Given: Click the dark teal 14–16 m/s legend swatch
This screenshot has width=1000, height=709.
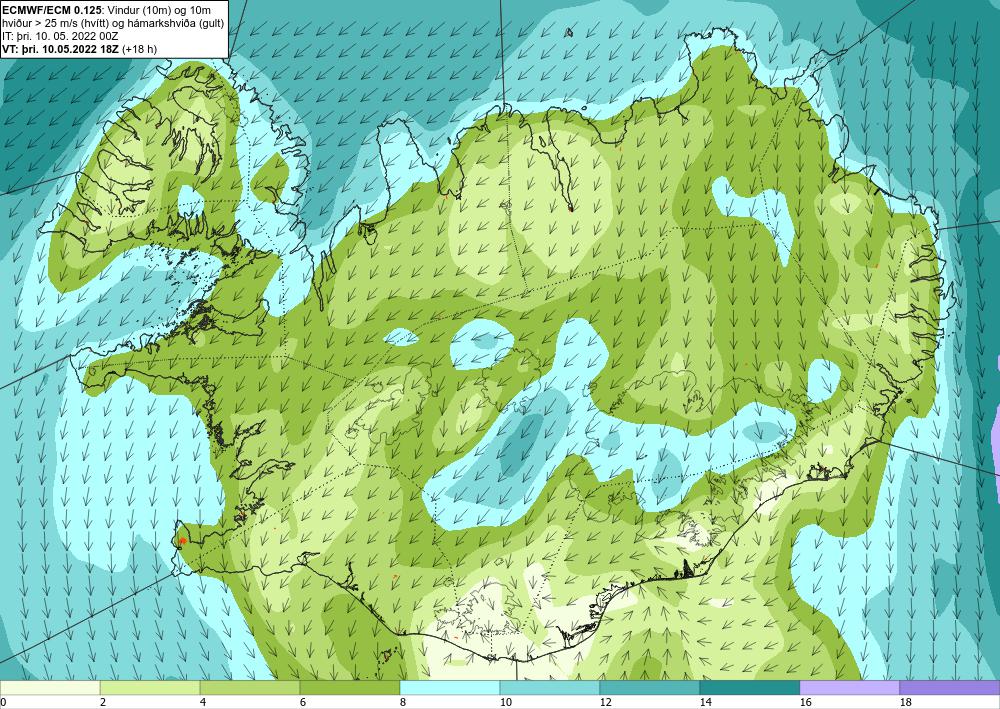Looking at the screenshot, I should [749, 688].
